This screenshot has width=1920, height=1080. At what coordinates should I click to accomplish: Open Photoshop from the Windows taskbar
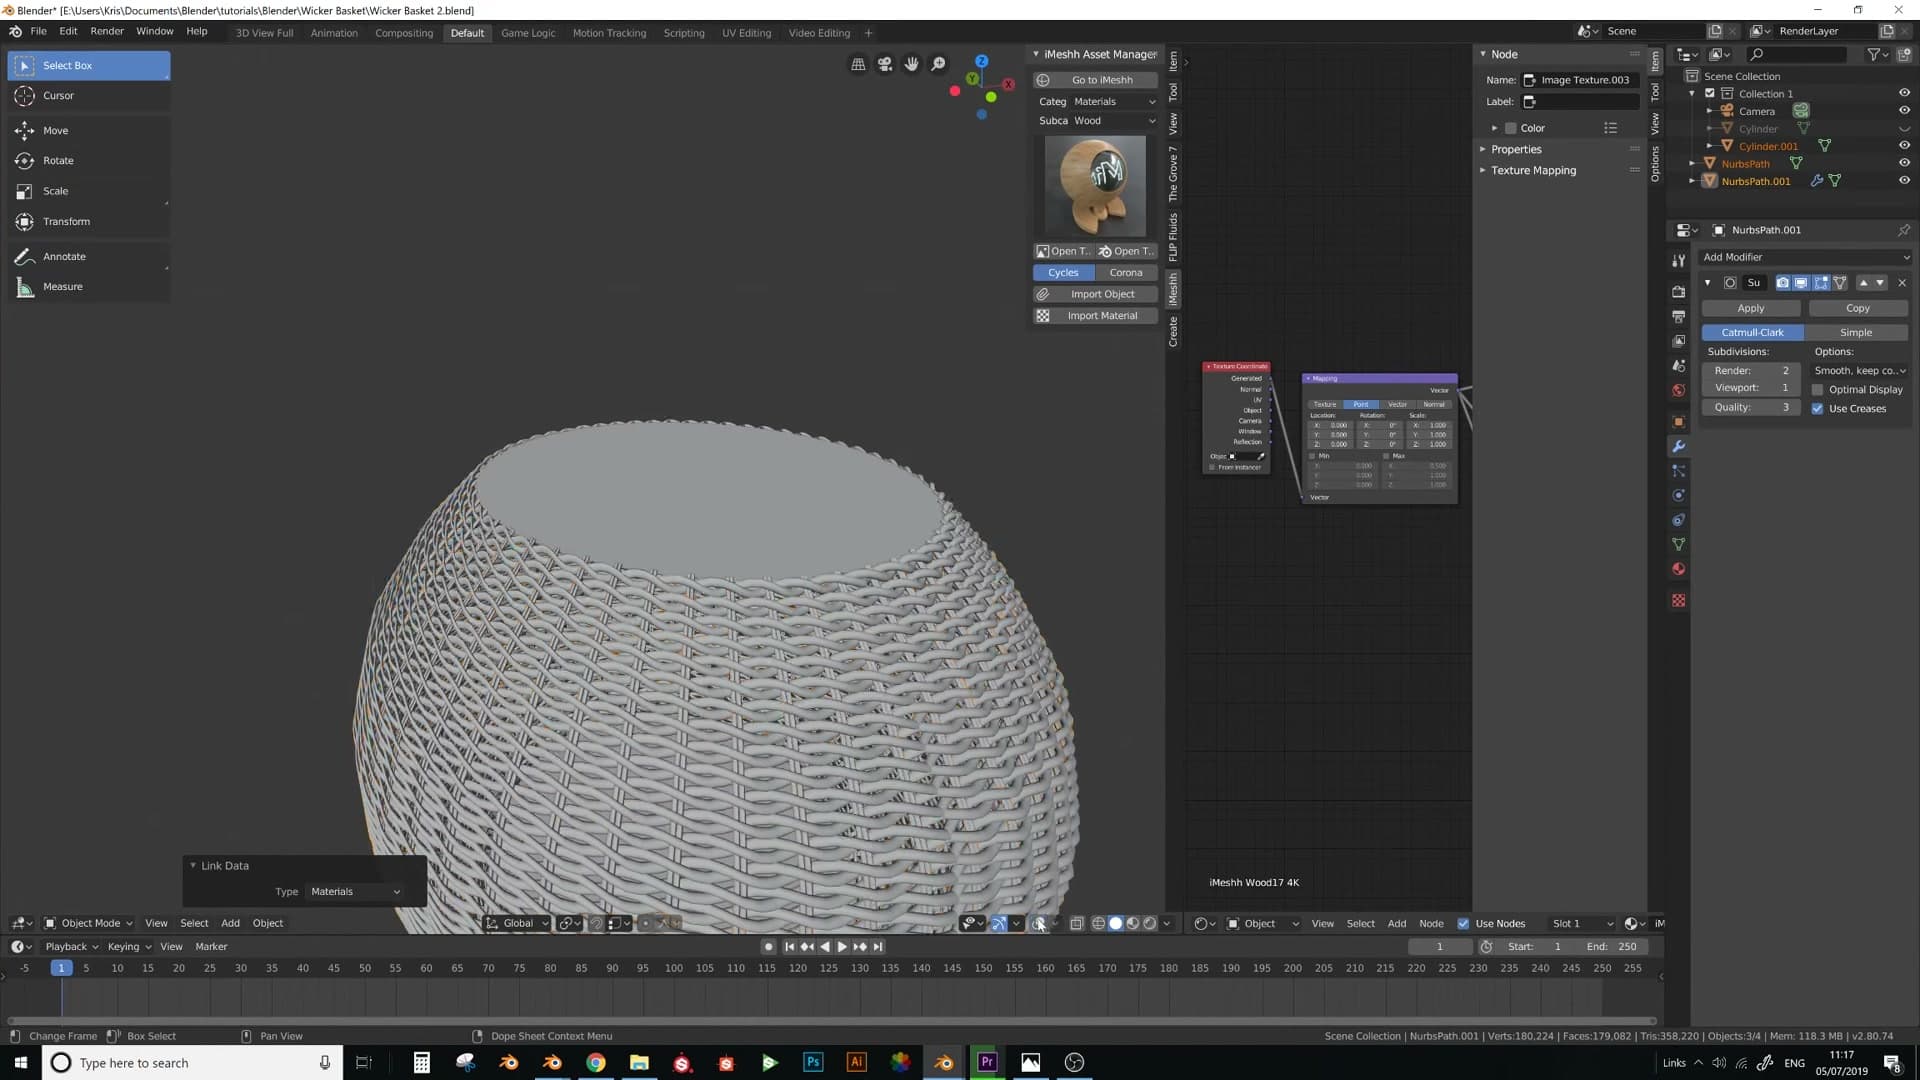(813, 1063)
